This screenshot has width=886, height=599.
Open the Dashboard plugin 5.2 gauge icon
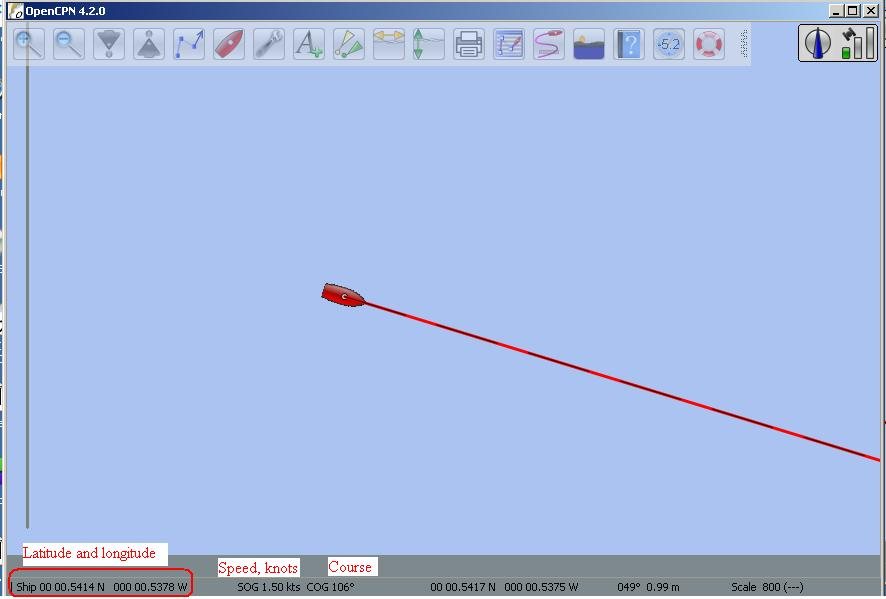click(x=669, y=44)
